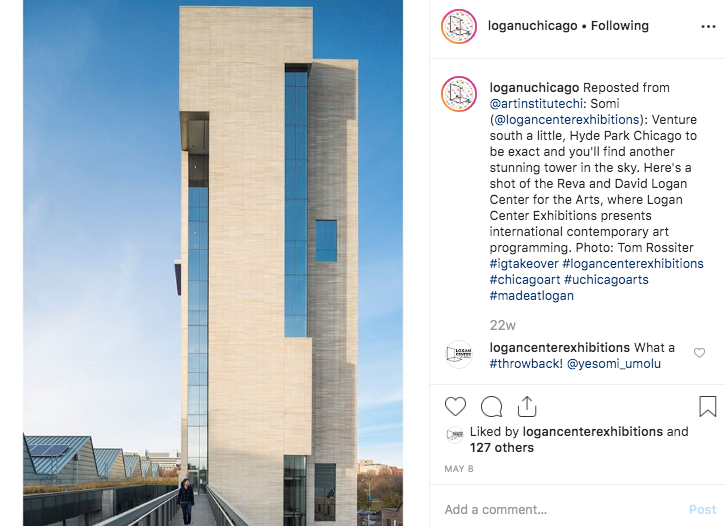Follow the #igtakeover hashtag link

point(524,263)
